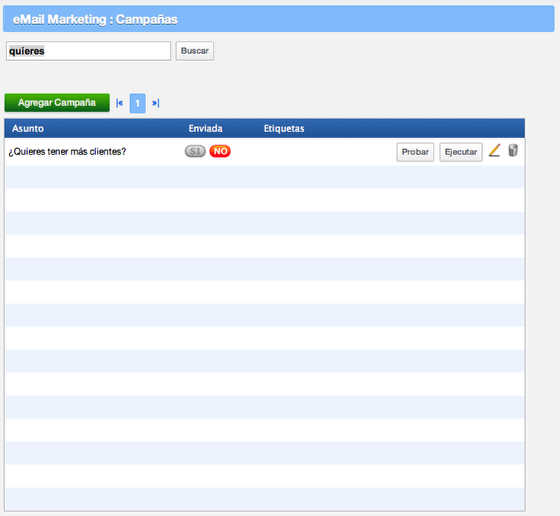
Task: Select page 1 in the pagination
Action: (138, 104)
